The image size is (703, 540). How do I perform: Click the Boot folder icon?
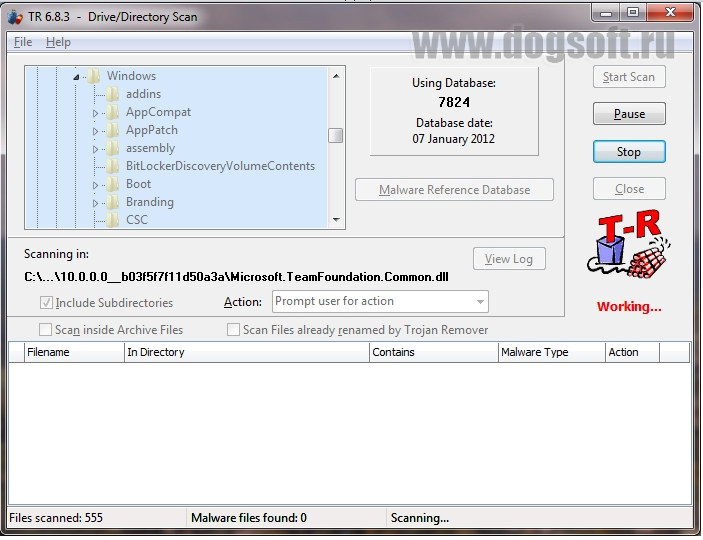113,183
